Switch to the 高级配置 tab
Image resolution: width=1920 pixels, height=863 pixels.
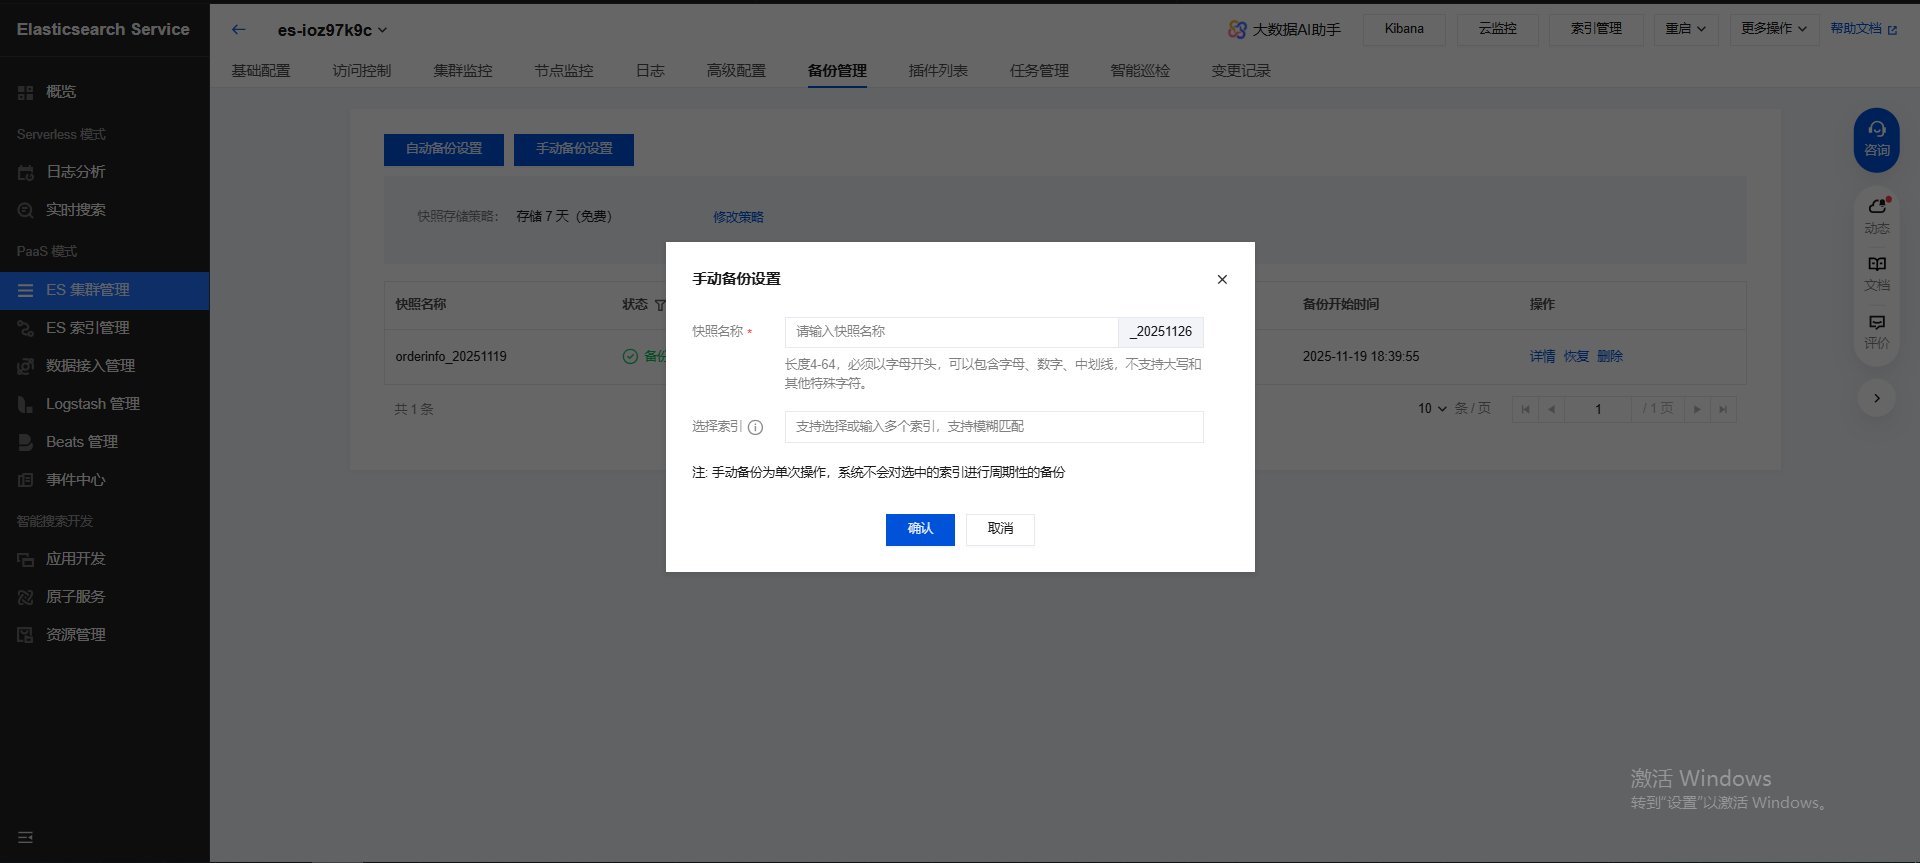tap(736, 71)
